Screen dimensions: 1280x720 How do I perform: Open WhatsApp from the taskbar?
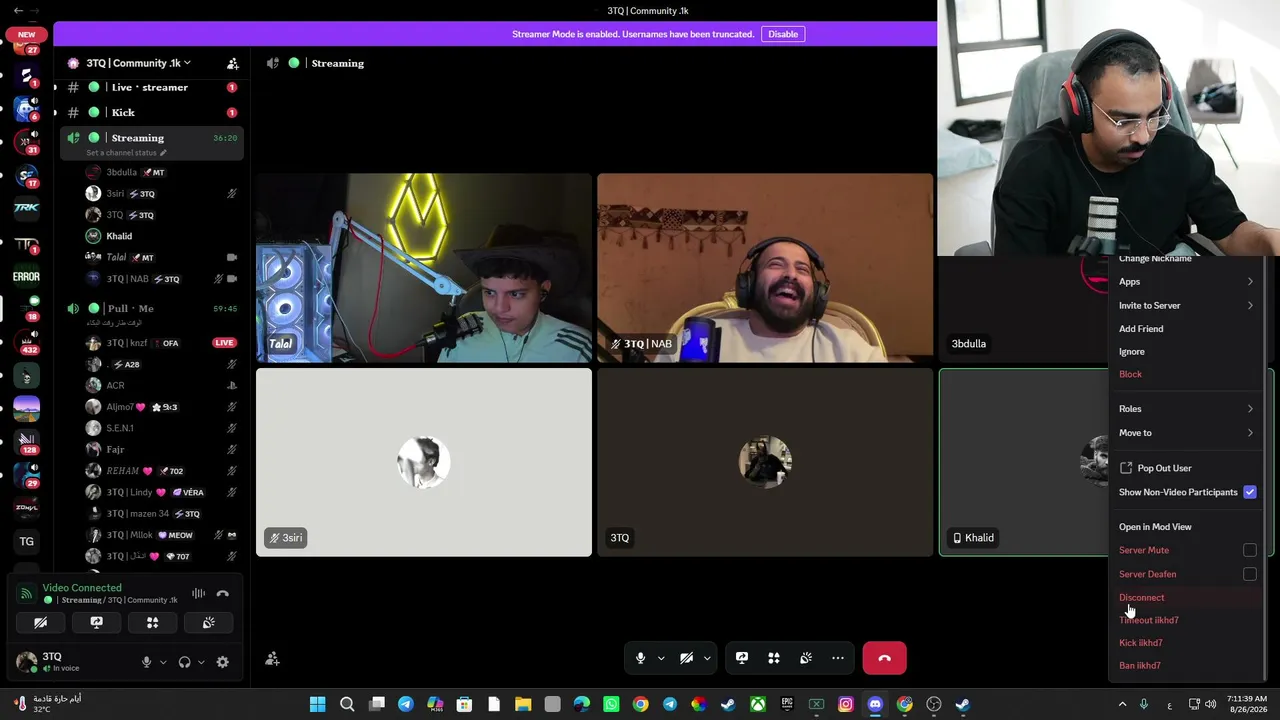611,705
